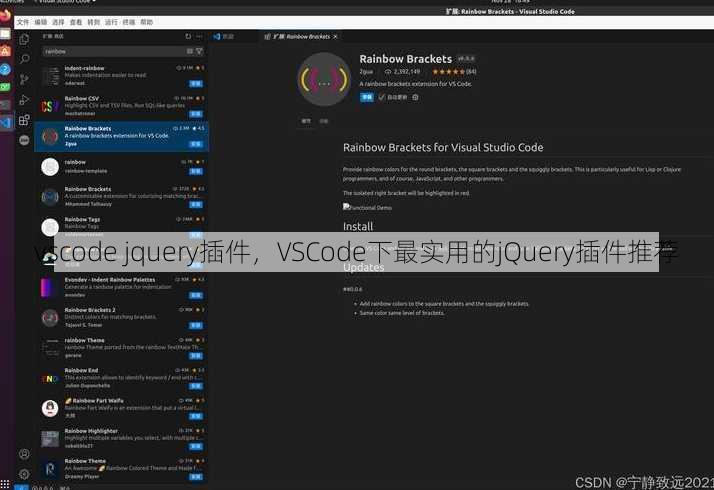Open the Manage gear in the activity bar
714x490 pixels.
(24, 474)
